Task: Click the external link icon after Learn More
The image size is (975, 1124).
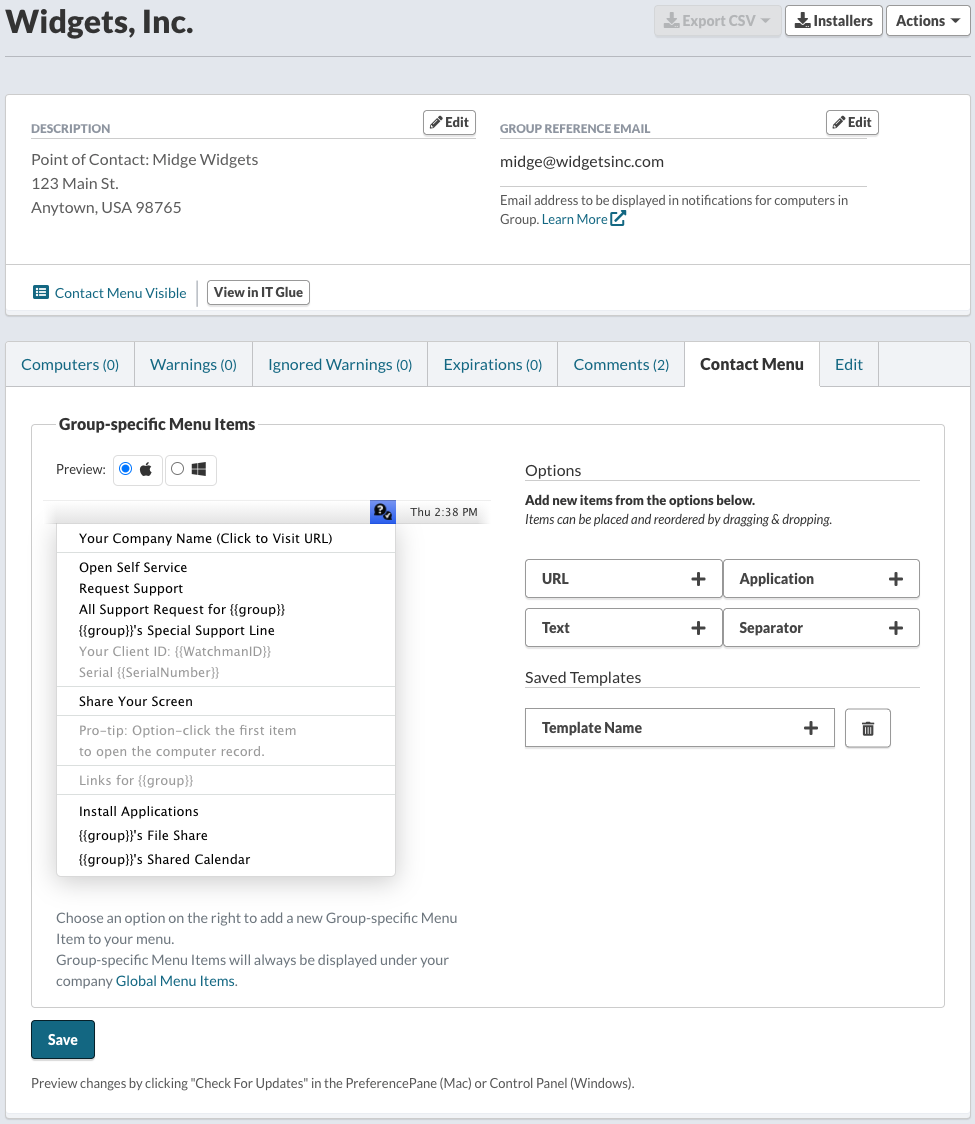Action: click(x=618, y=219)
